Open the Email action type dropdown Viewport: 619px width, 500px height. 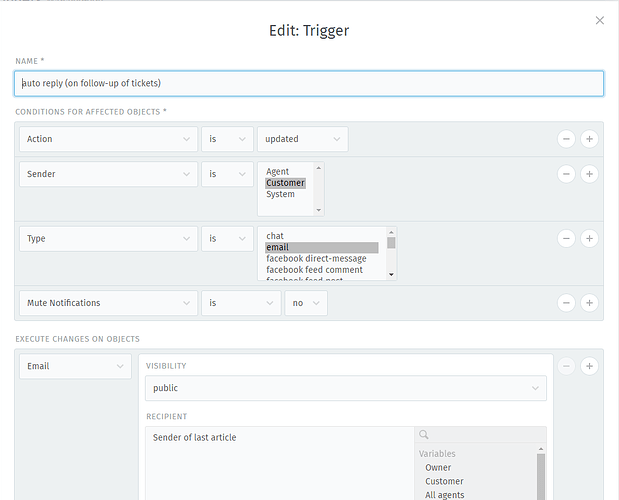[x=75, y=366]
